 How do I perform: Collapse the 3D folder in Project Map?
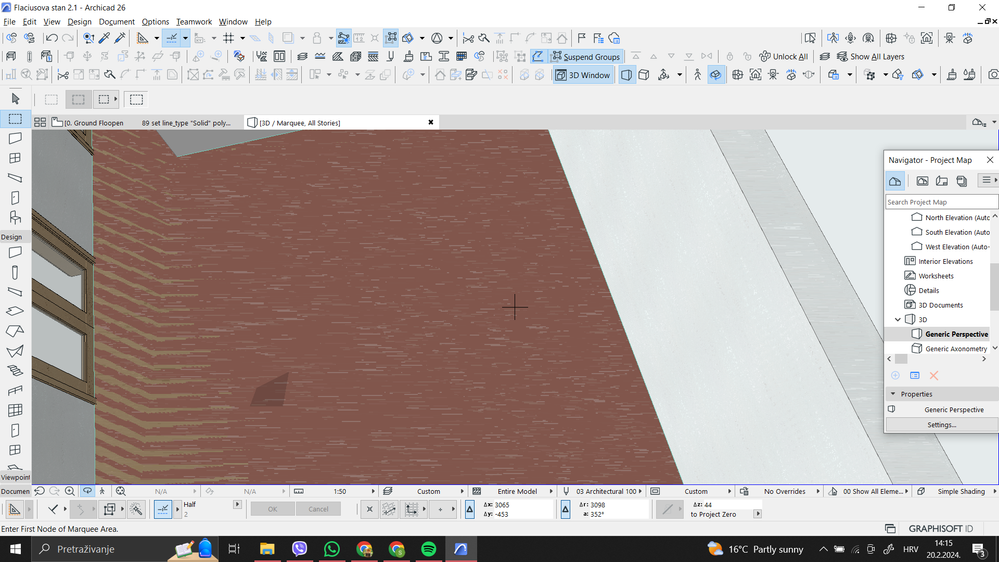898,320
